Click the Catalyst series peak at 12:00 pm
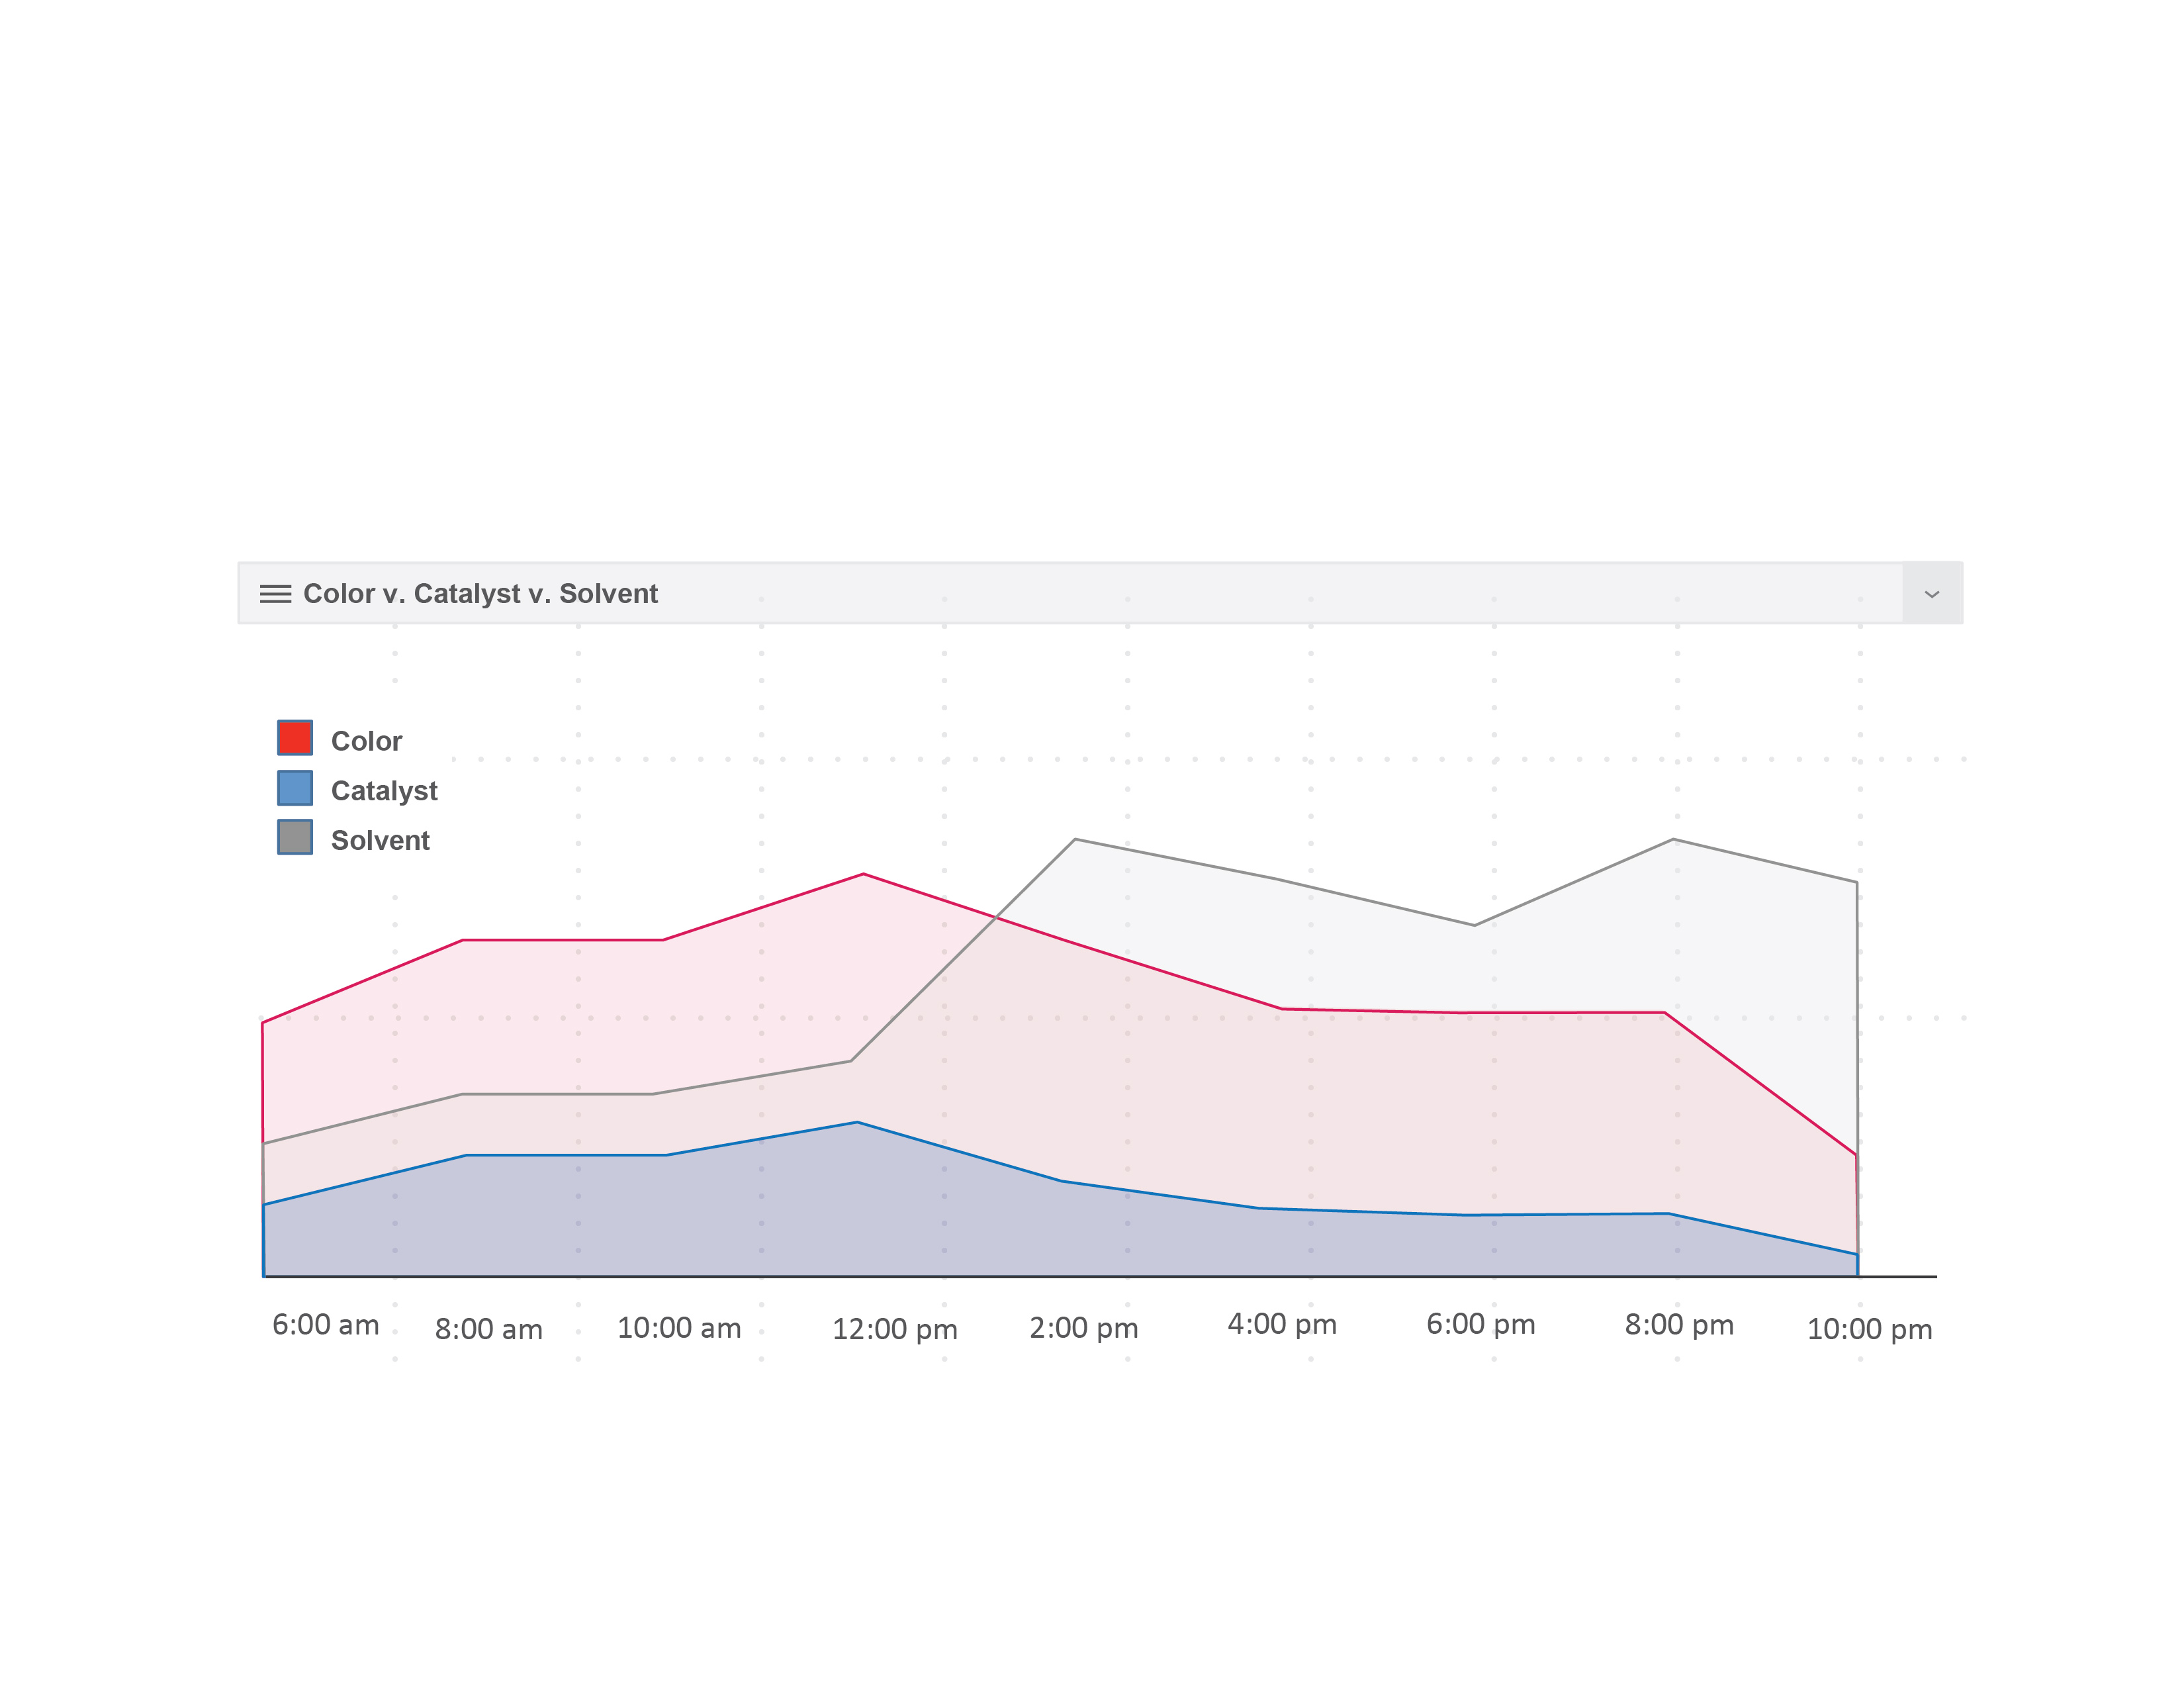 point(857,1122)
